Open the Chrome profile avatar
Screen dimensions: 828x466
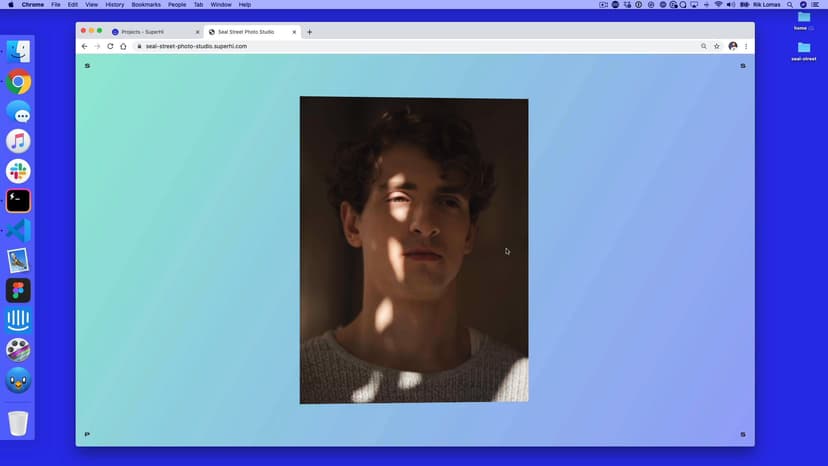pyautogui.click(x=733, y=46)
